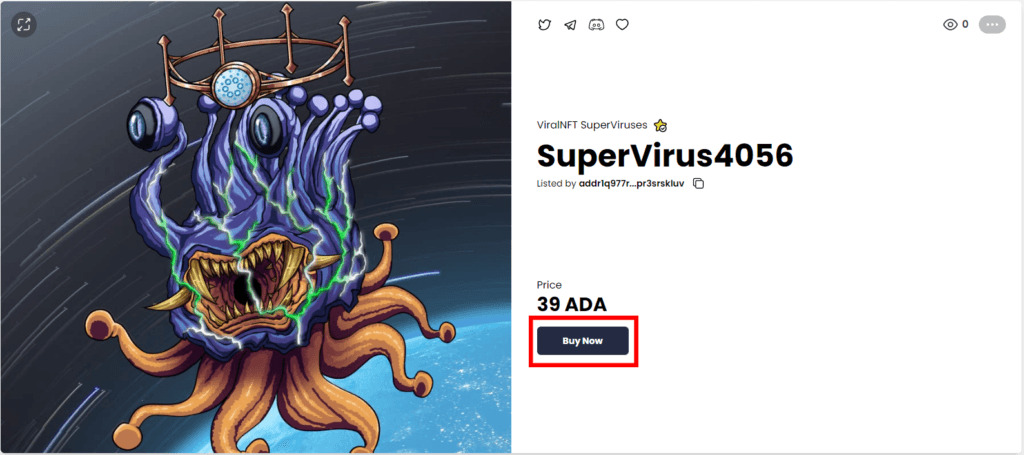Image resolution: width=1024 pixels, height=455 pixels.
Task: Click the Listed by label
Action: coord(556,183)
